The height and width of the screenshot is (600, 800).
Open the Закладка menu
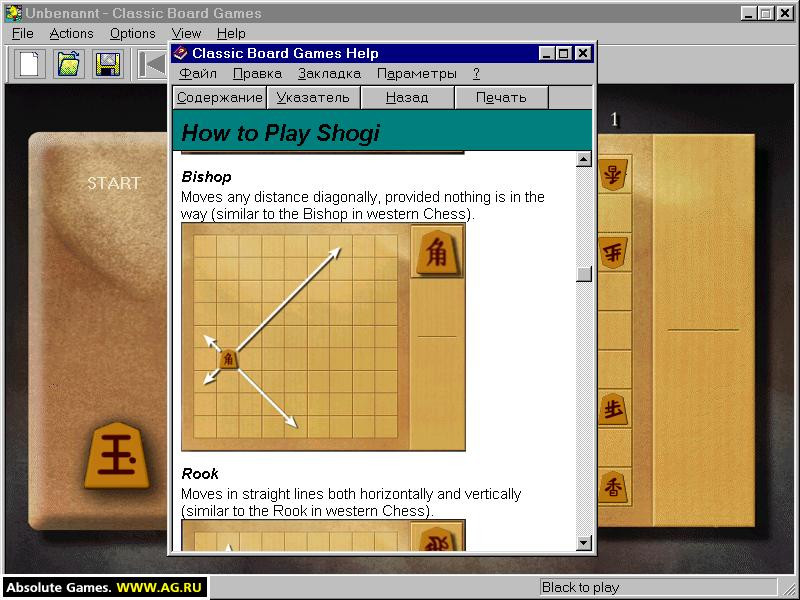point(330,73)
